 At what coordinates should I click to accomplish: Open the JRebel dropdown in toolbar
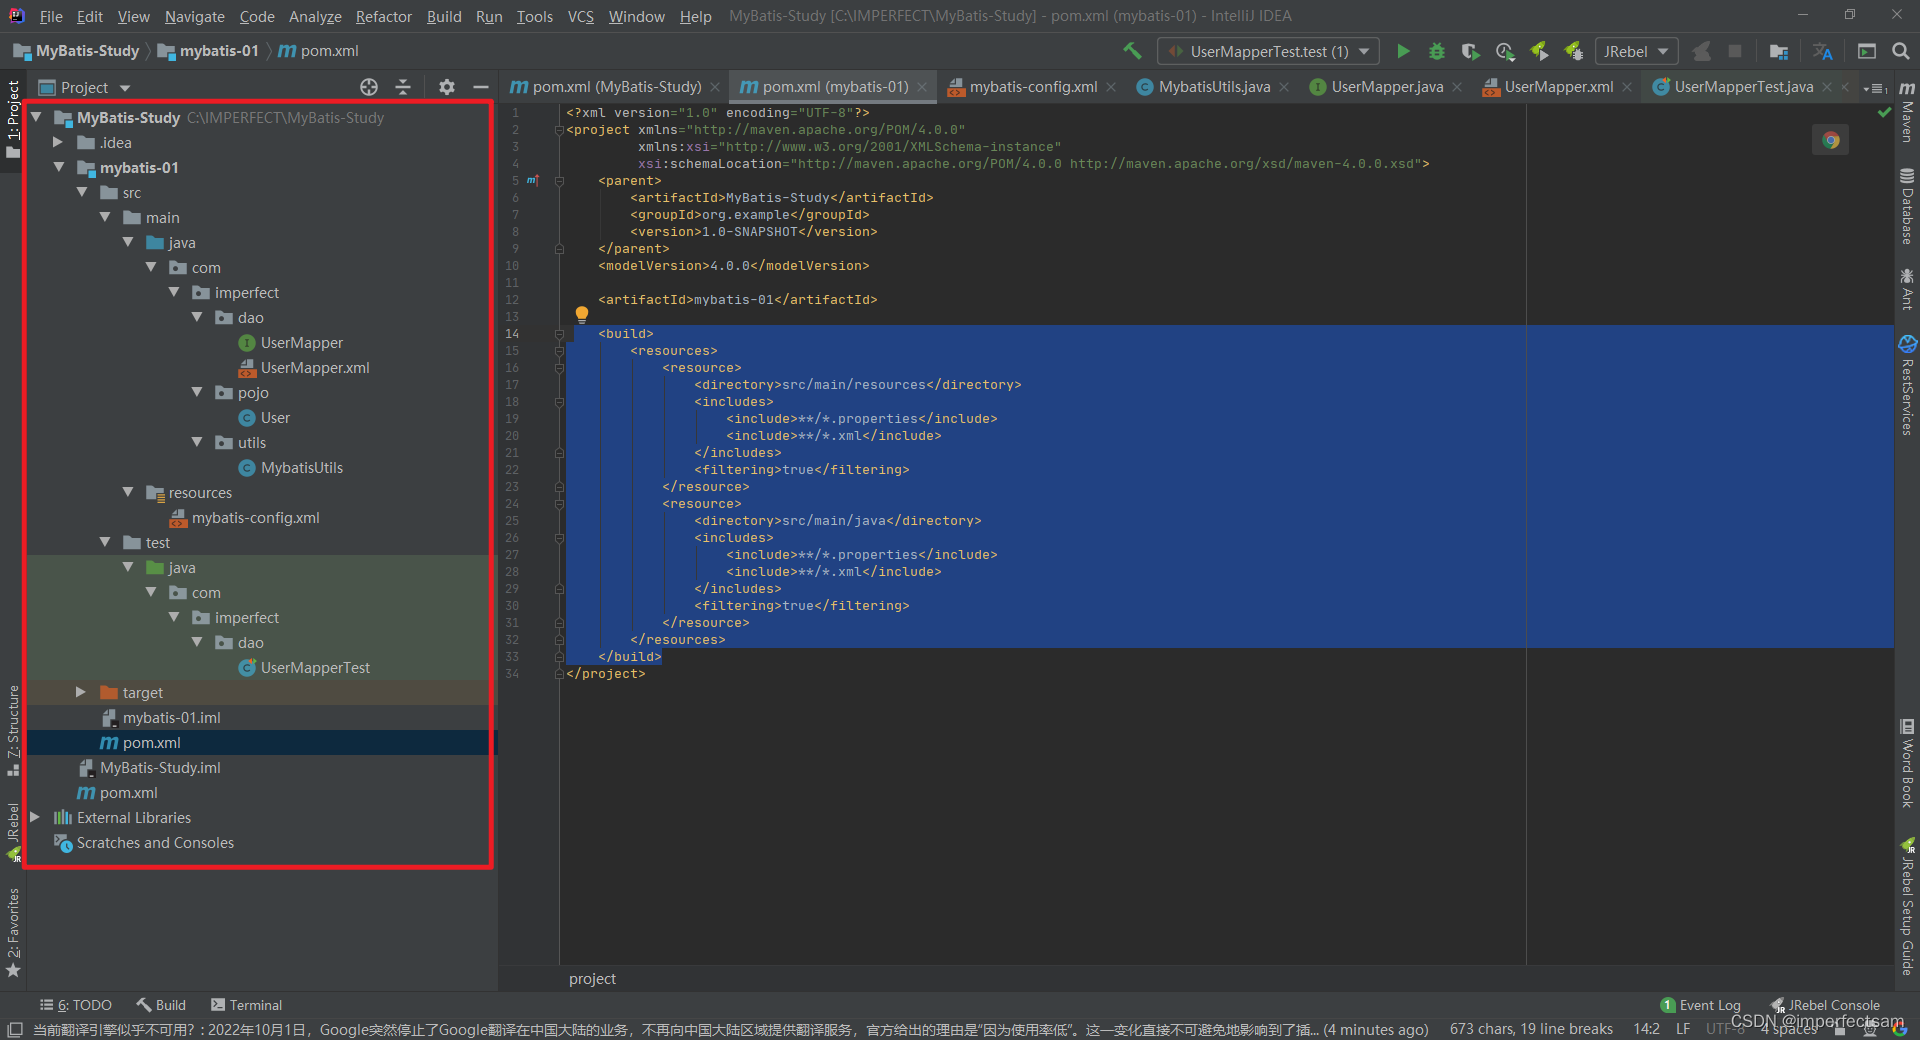(1636, 51)
